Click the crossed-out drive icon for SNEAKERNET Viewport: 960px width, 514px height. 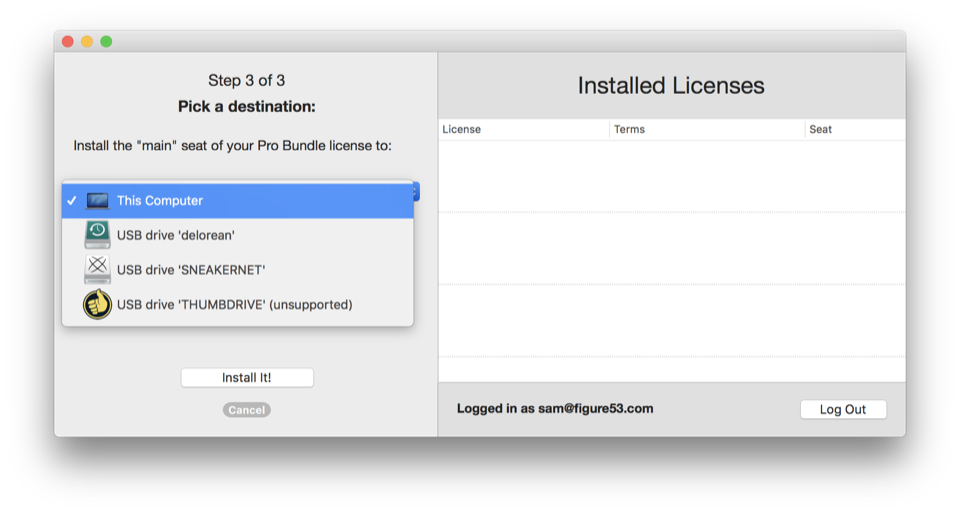tap(97, 269)
